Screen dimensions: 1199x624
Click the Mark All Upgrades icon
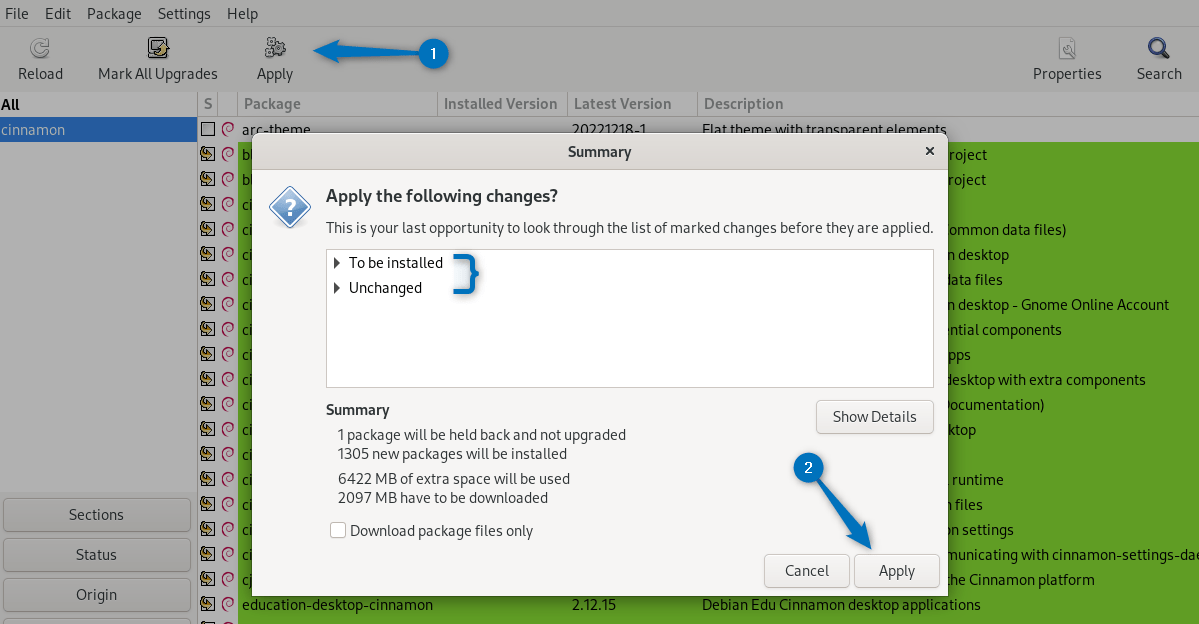click(x=157, y=46)
